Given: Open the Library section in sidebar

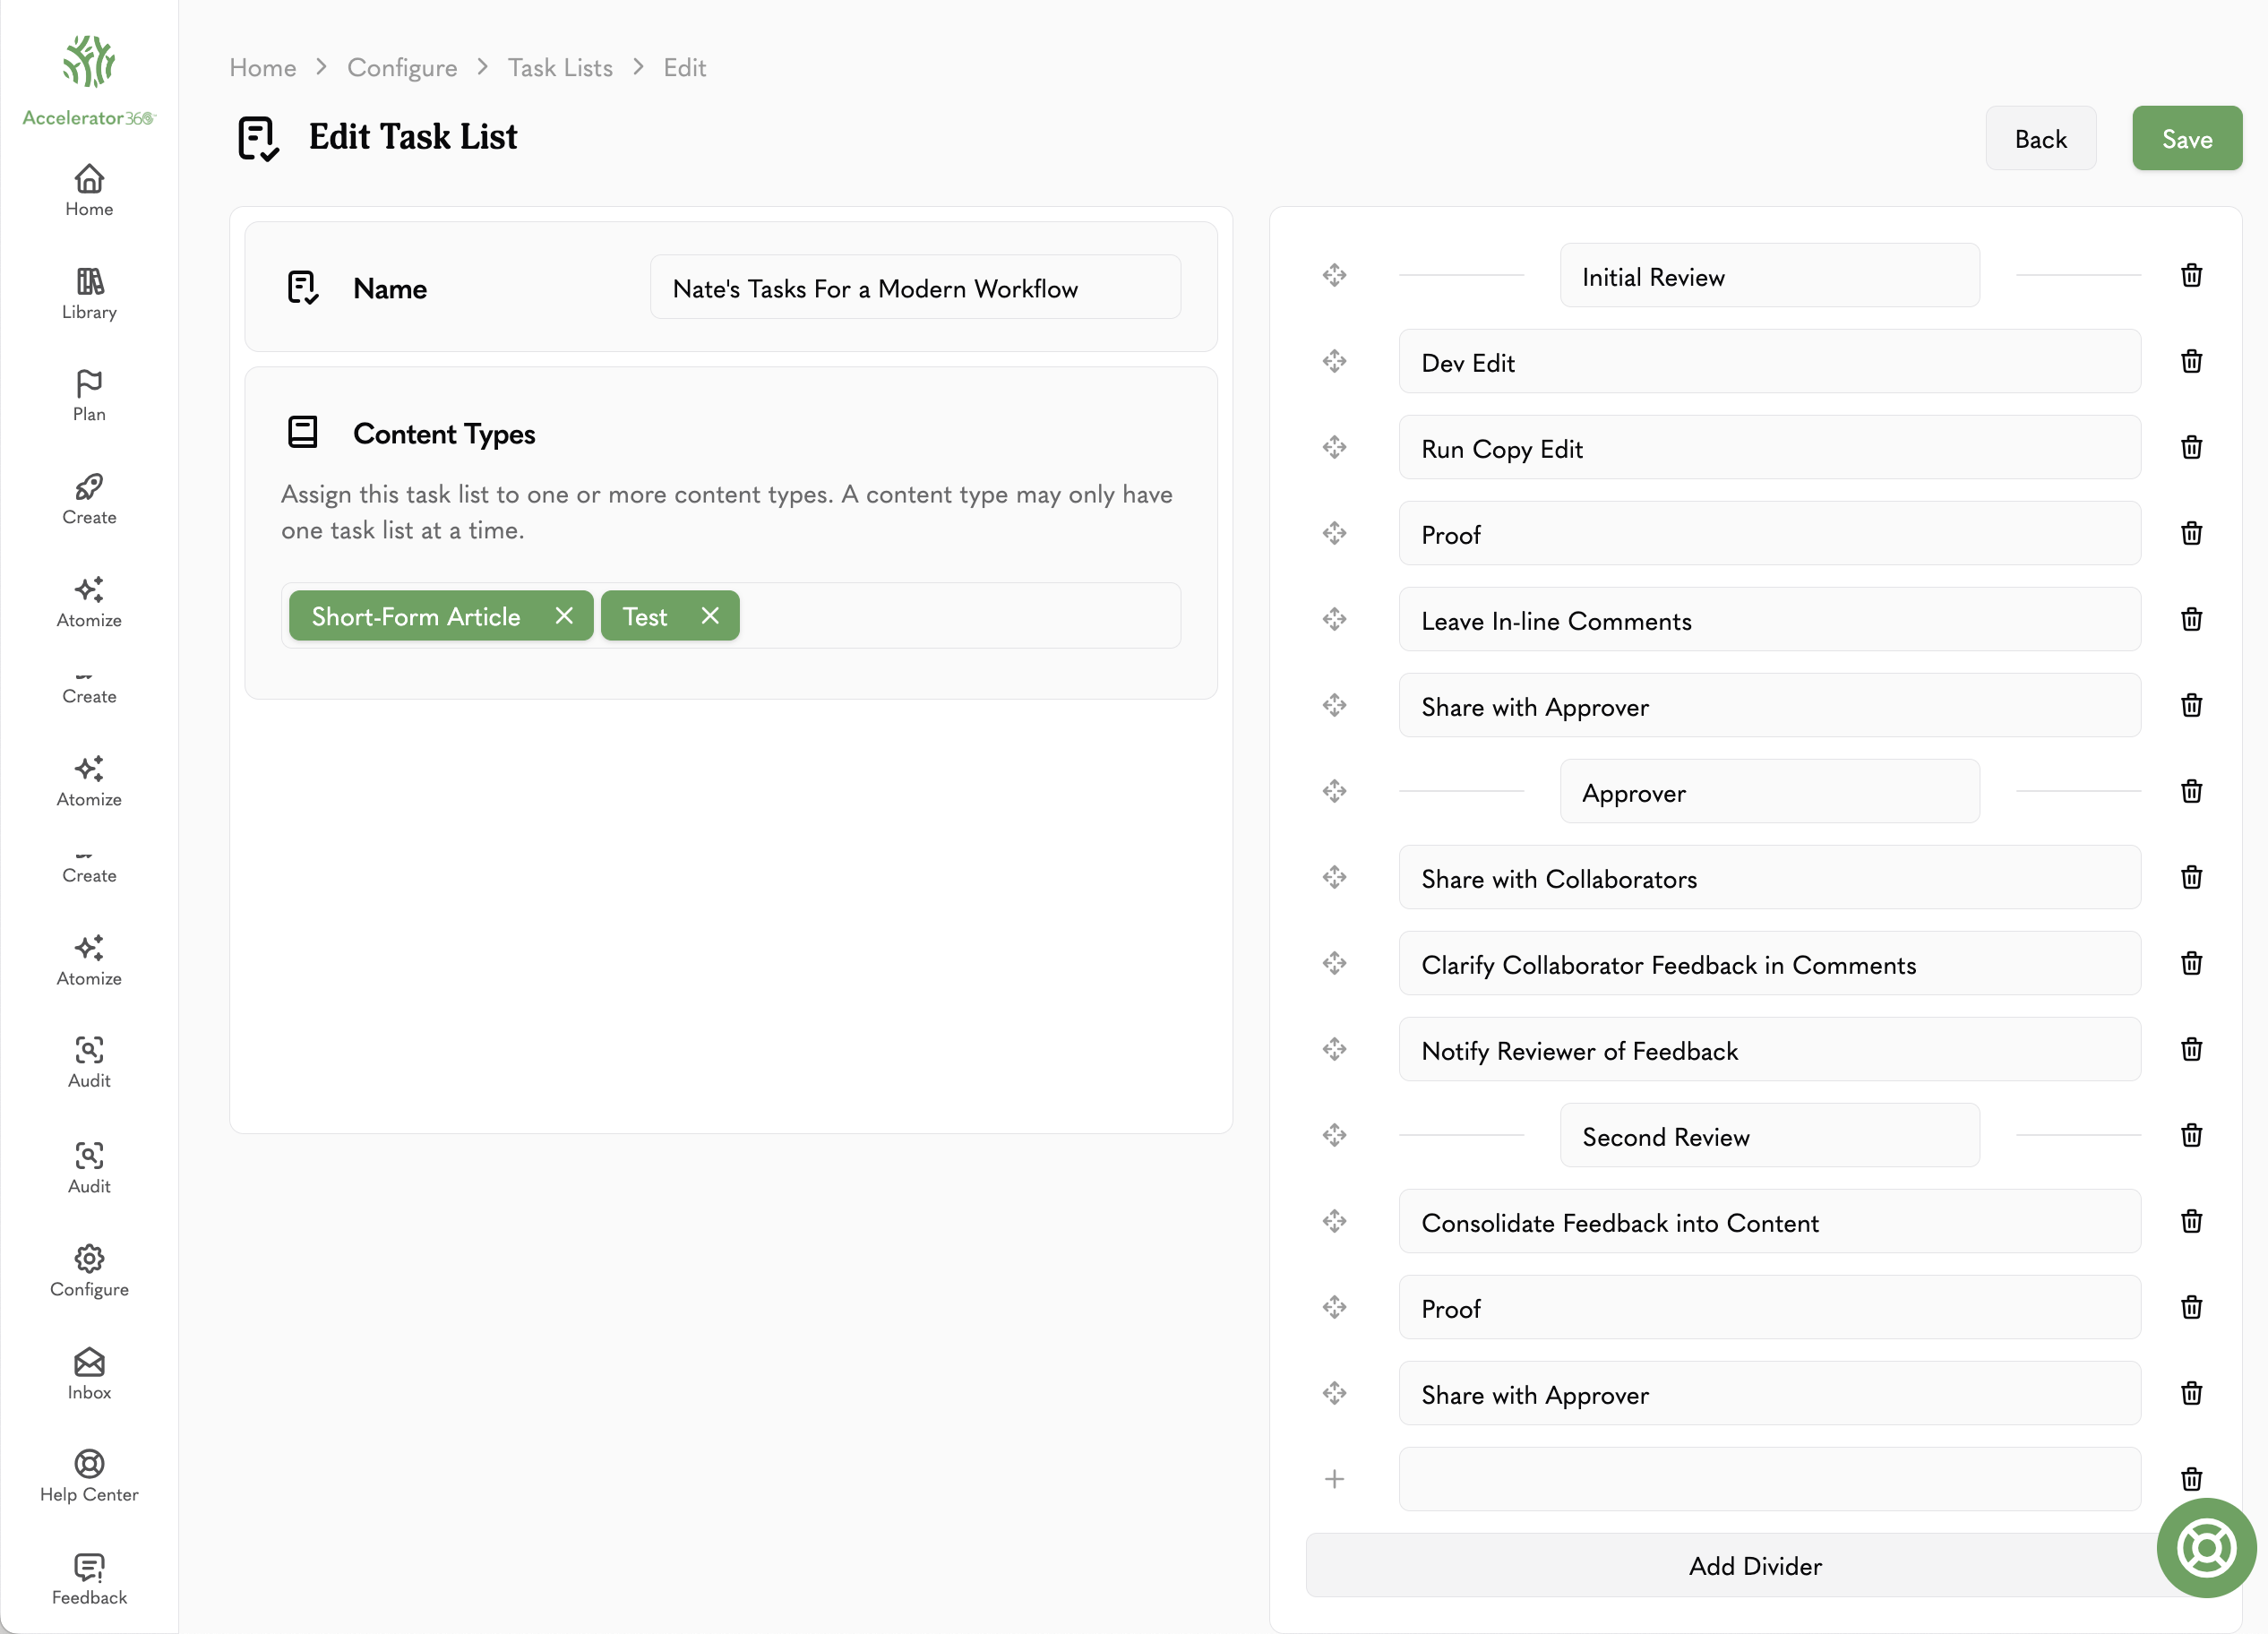Looking at the screenshot, I should click(89, 294).
